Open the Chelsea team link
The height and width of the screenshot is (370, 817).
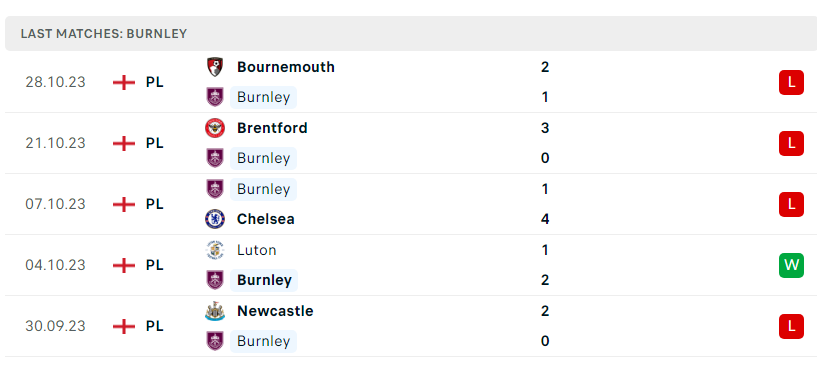click(x=266, y=219)
